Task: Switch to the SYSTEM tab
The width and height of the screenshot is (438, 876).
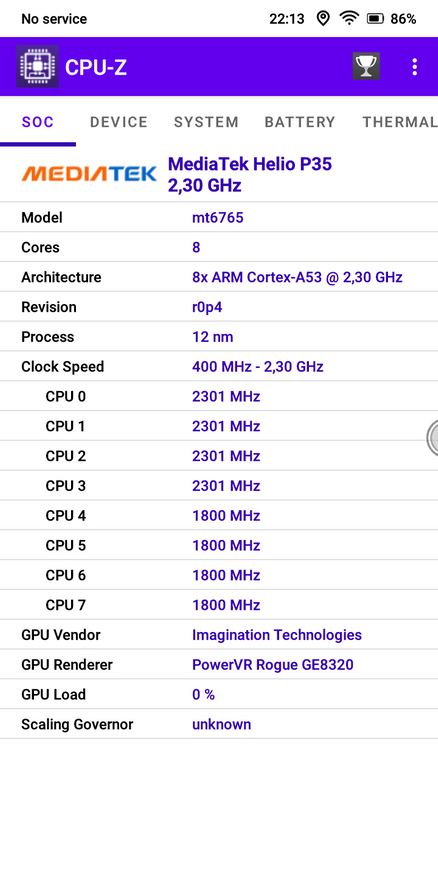Action: point(206,122)
